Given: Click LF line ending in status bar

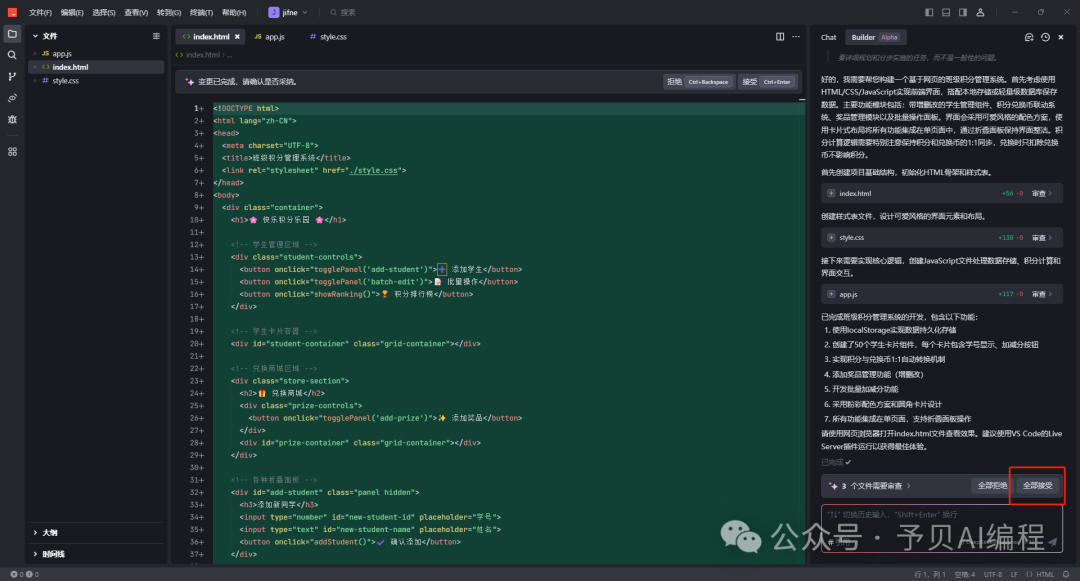Looking at the screenshot, I should coord(1014,574).
